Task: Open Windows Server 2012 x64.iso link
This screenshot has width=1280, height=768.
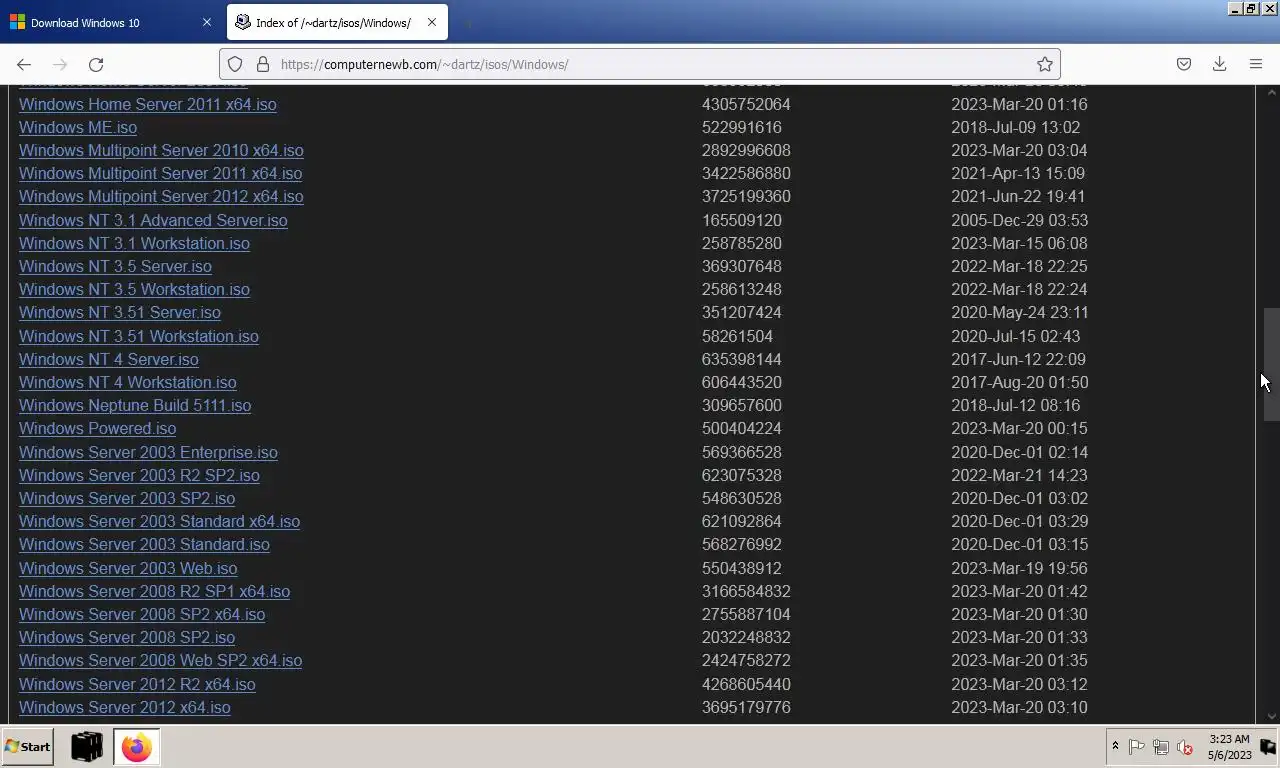Action: [x=124, y=707]
